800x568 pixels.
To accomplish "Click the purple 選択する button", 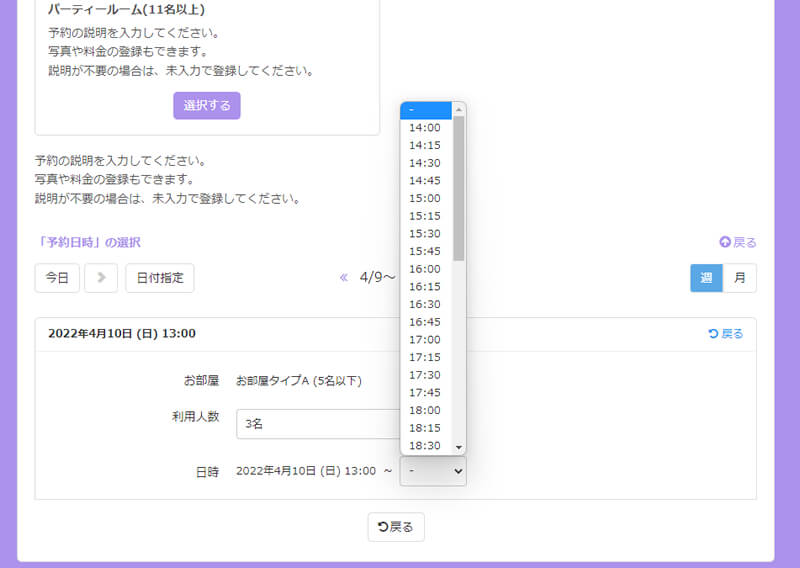I will pos(206,106).
